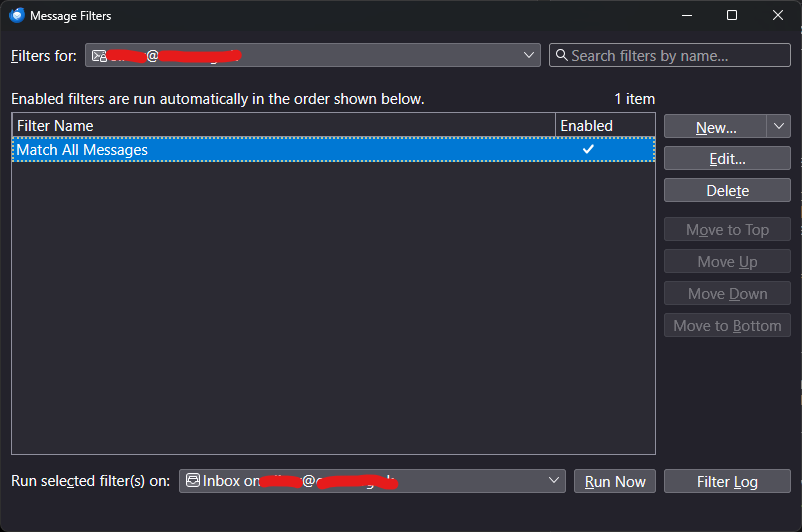
Task: Click the Move Down button
Action: 727,294
